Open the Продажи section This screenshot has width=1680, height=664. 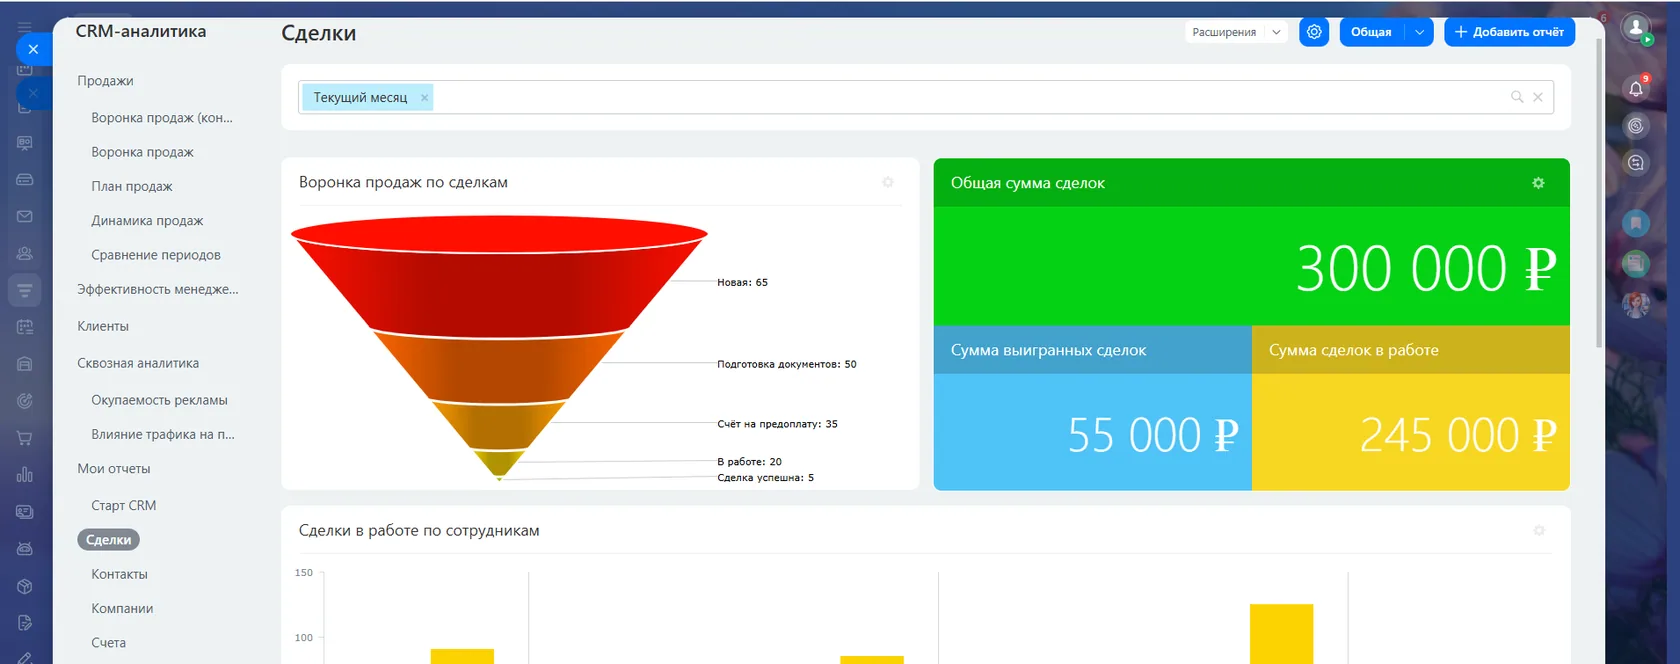point(105,81)
